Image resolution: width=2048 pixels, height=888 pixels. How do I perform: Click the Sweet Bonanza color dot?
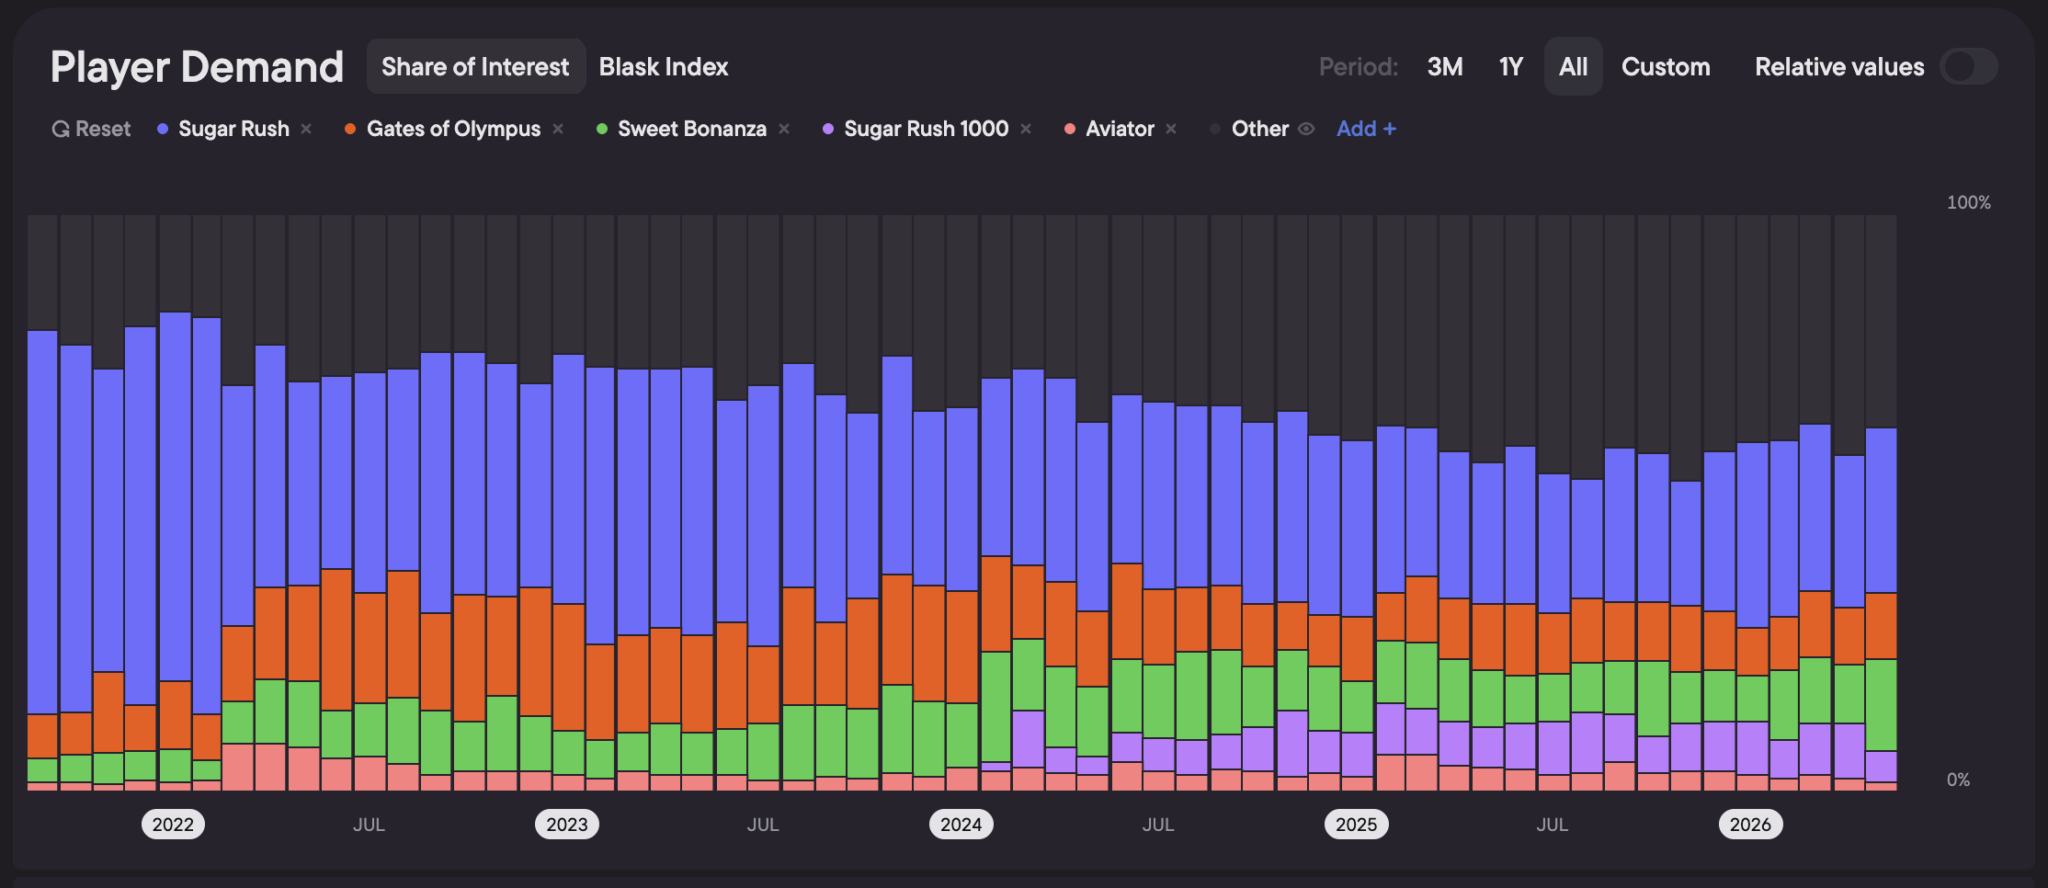(602, 129)
